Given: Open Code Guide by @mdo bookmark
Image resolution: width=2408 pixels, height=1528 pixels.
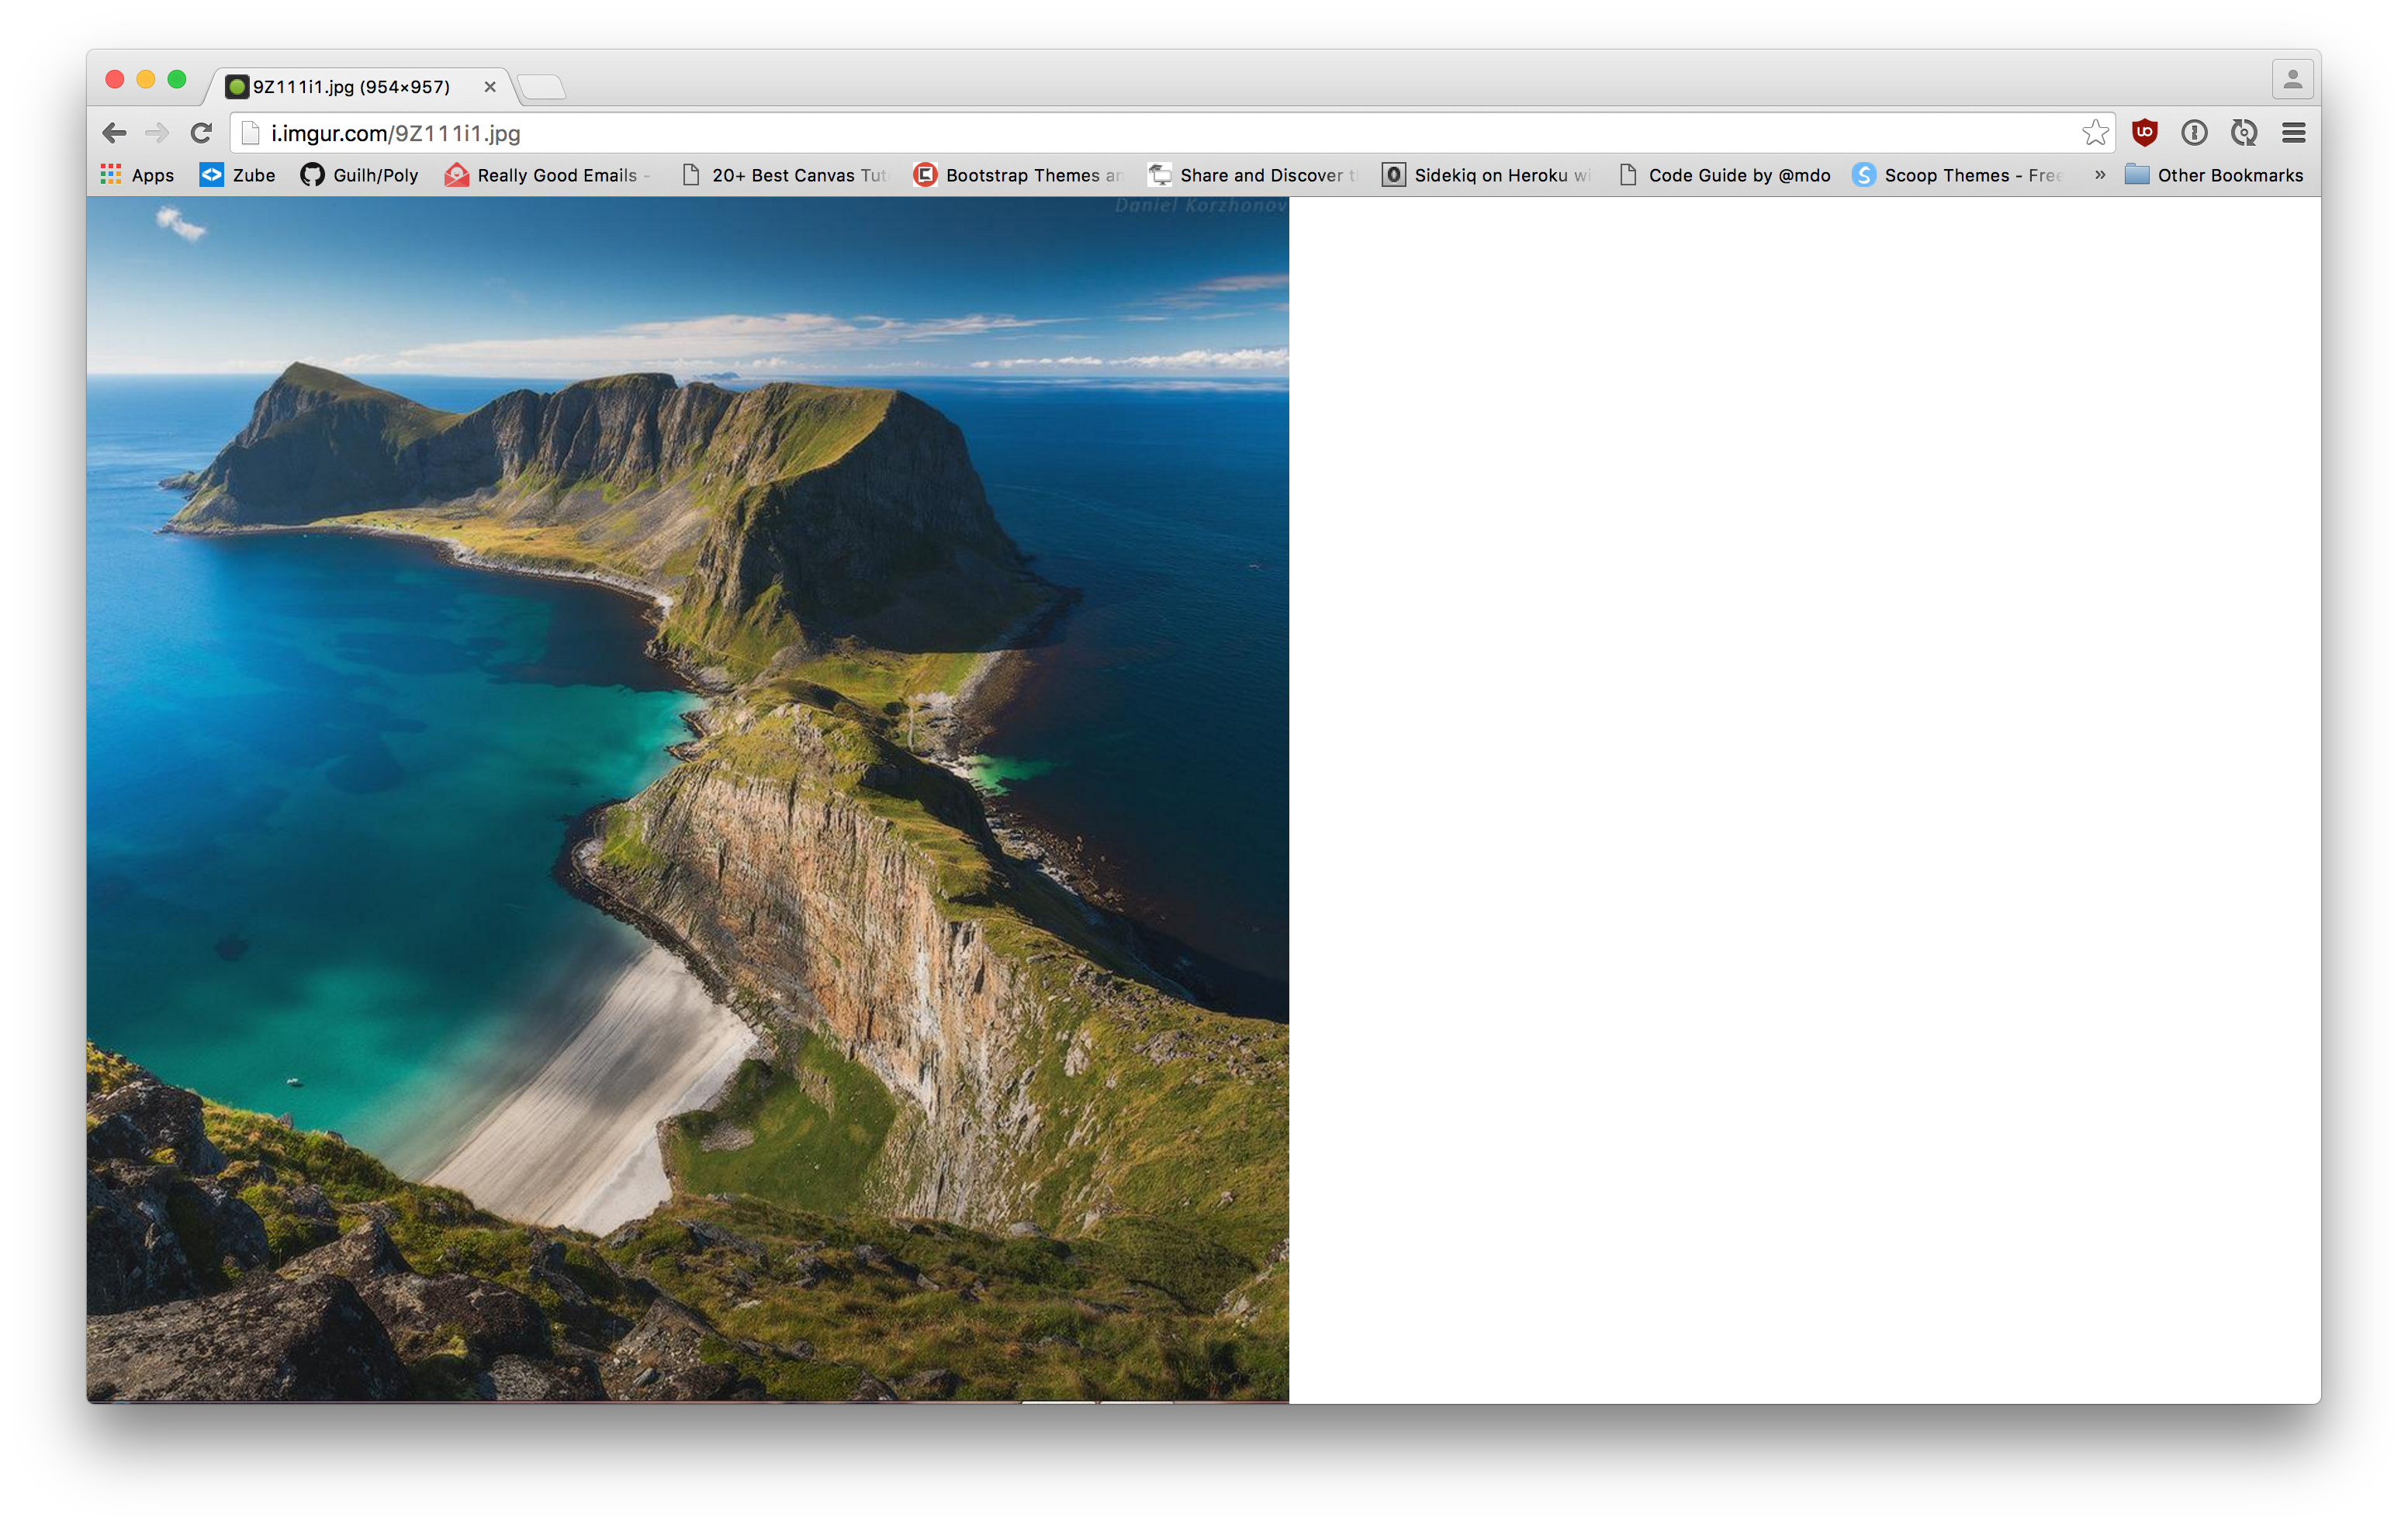Looking at the screenshot, I should (1725, 175).
